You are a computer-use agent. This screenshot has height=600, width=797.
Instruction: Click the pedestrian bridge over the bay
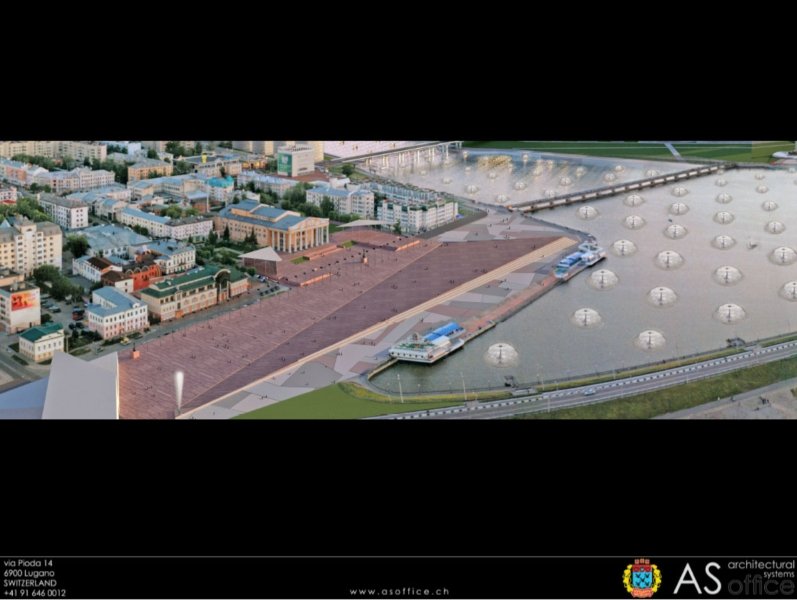610,188
